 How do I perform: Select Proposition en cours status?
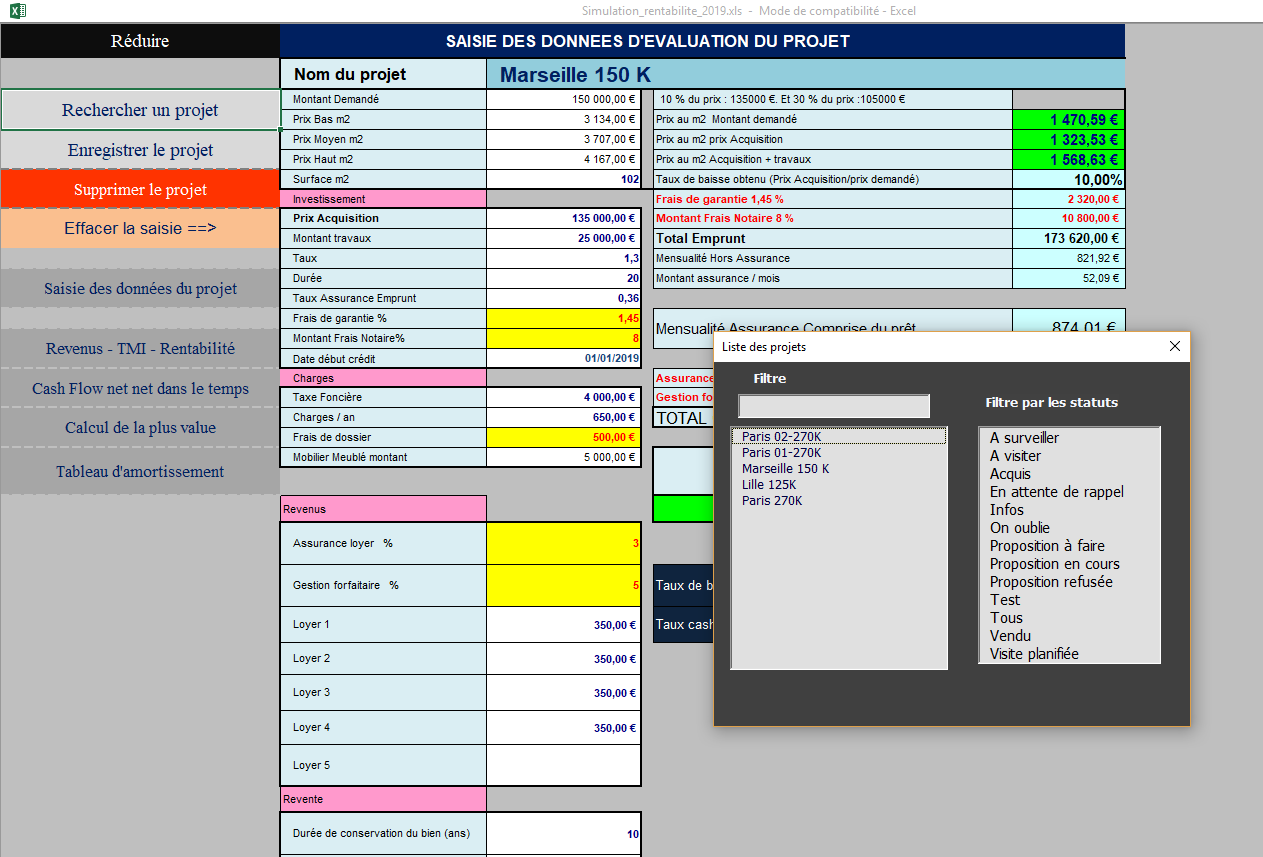[x=1054, y=564]
